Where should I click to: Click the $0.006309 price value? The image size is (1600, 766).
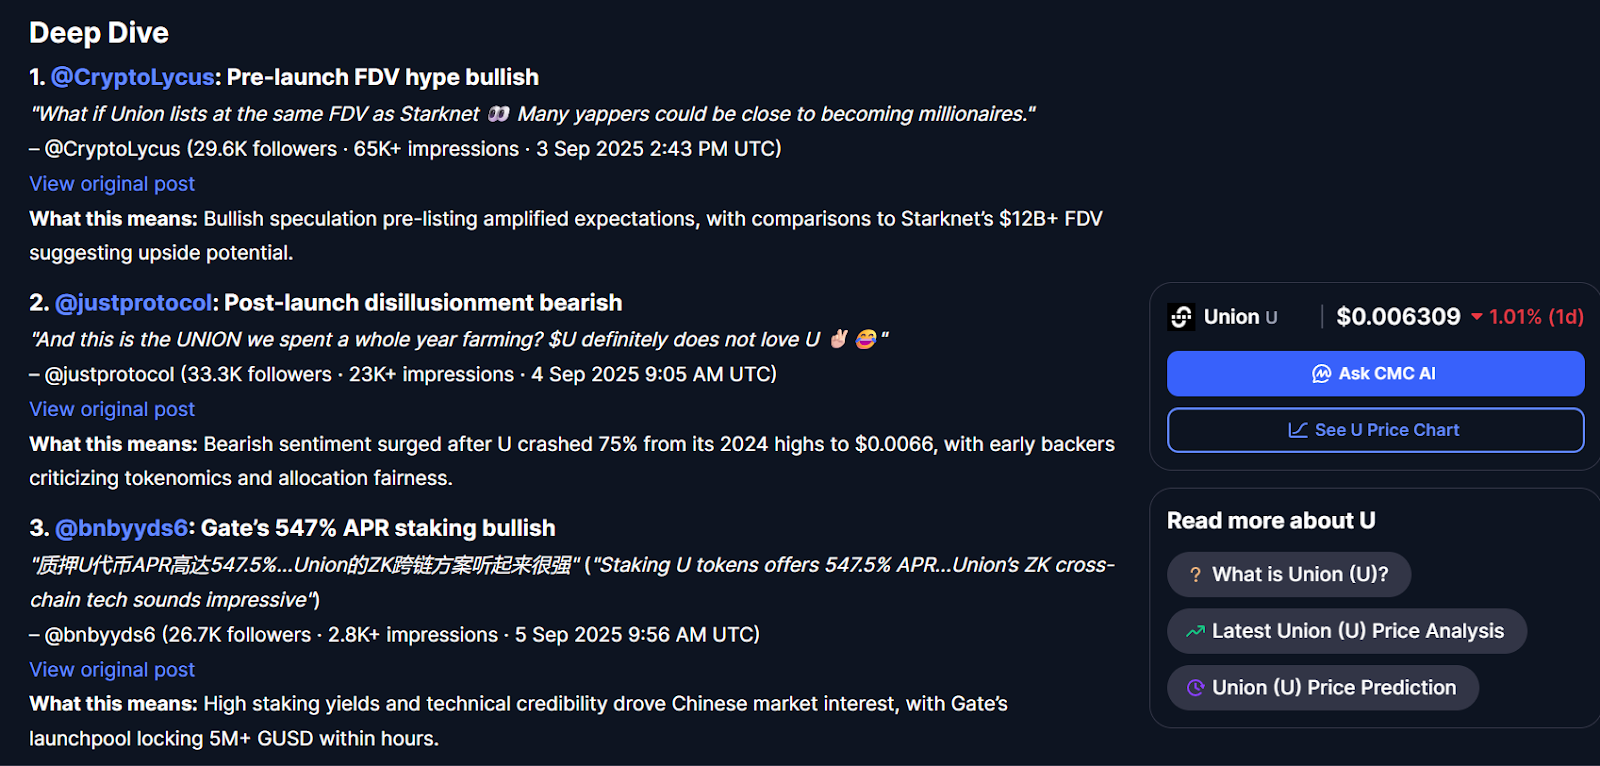point(1398,317)
